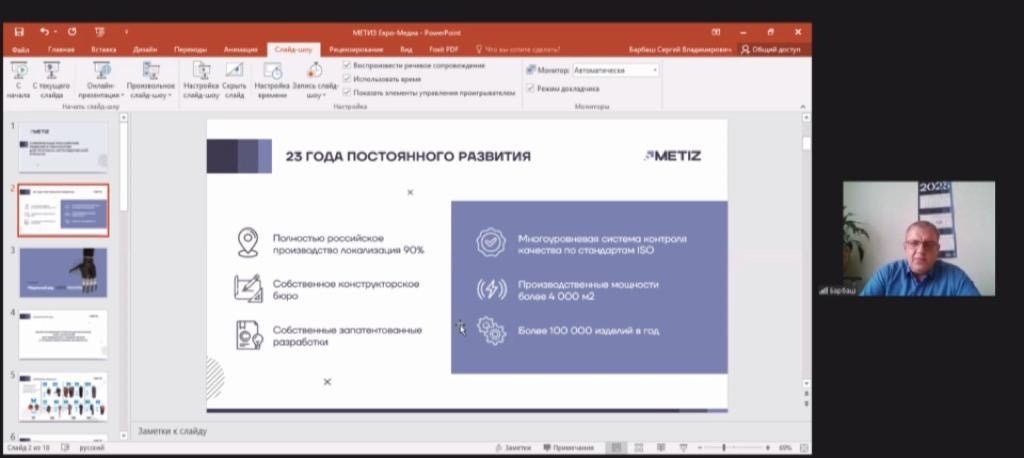Select slide 3 thumbnail in panel

tap(63, 272)
